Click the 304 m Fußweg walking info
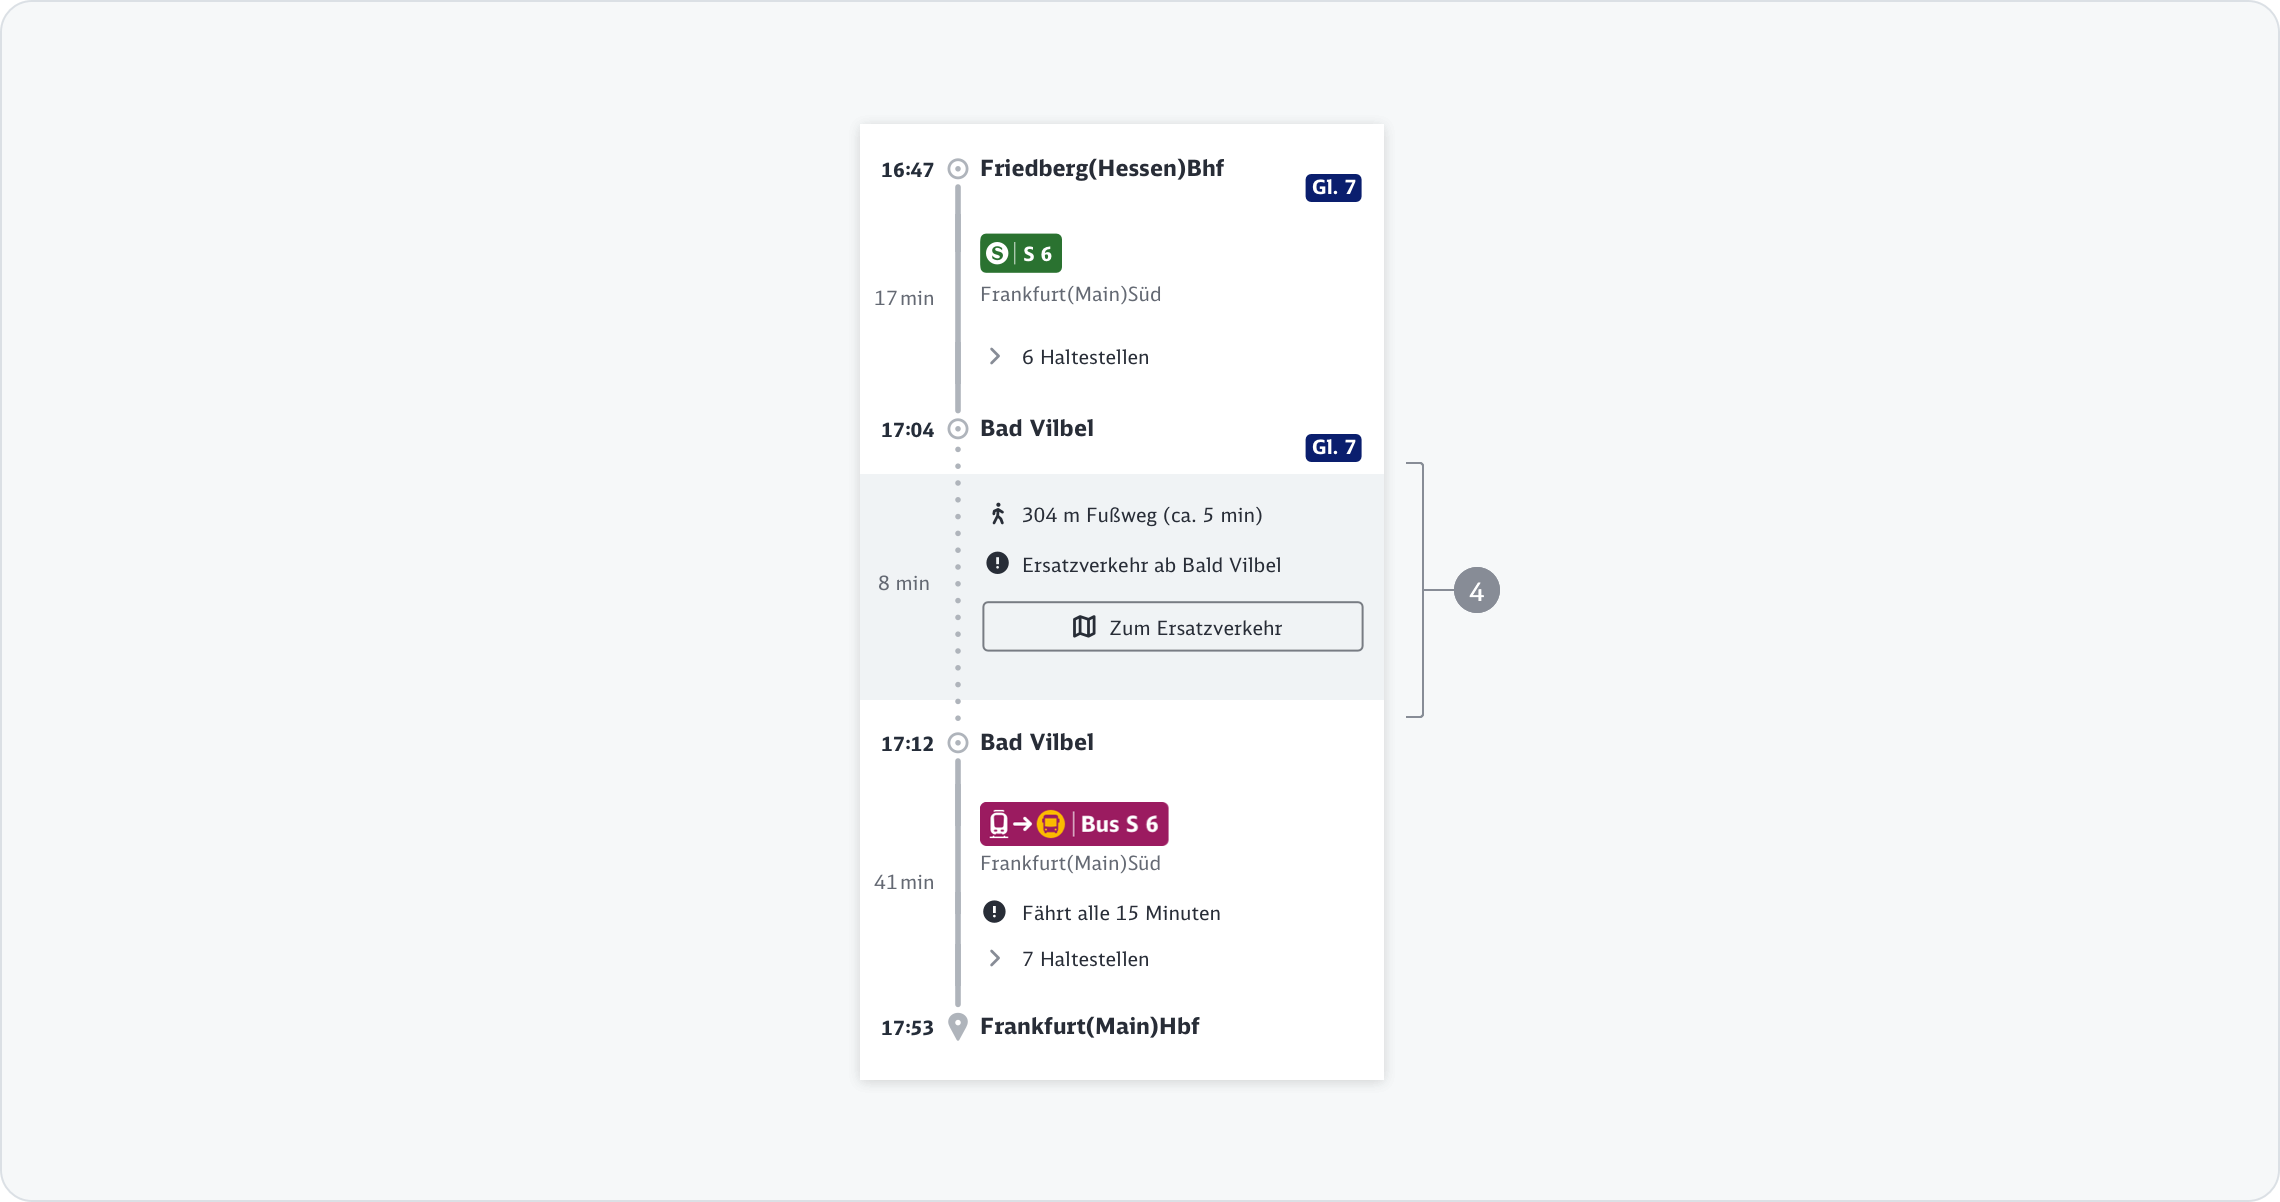2280x1202 pixels. 1141,515
